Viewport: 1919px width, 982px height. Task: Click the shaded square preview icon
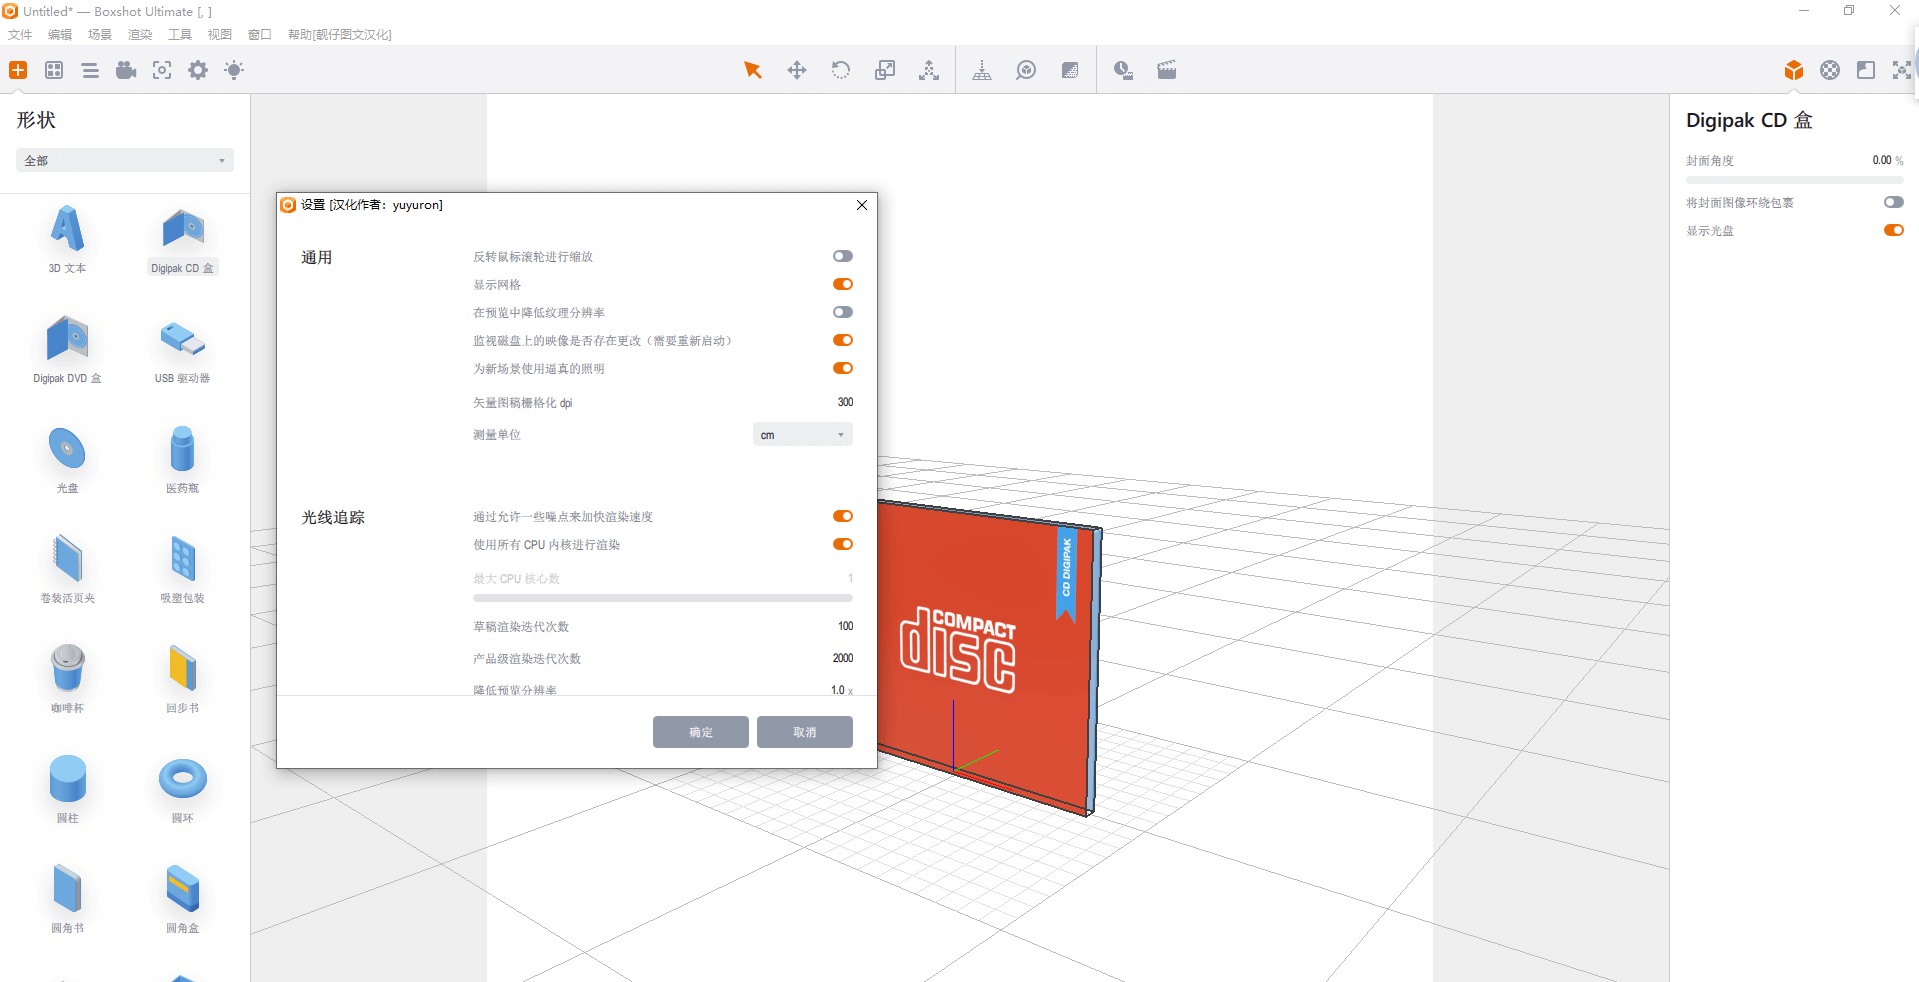pos(1070,70)
